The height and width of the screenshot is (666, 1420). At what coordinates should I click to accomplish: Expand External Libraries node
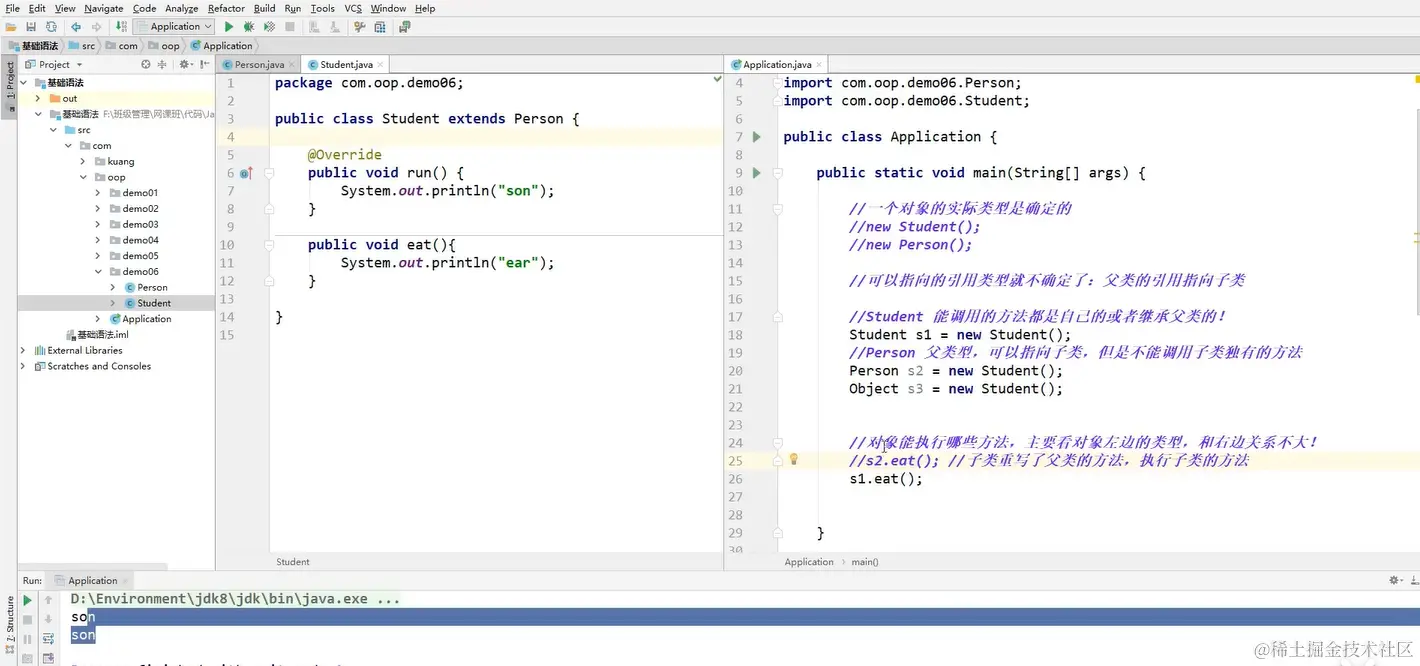coord(23,350)
